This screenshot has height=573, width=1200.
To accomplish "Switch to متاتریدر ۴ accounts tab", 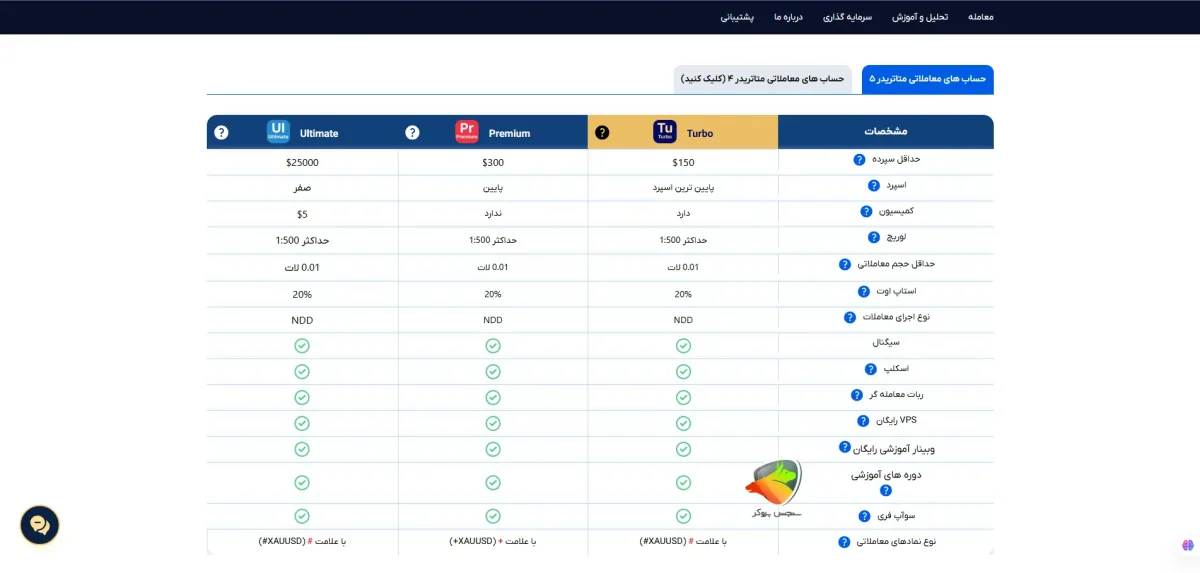I will click(762, 78).
